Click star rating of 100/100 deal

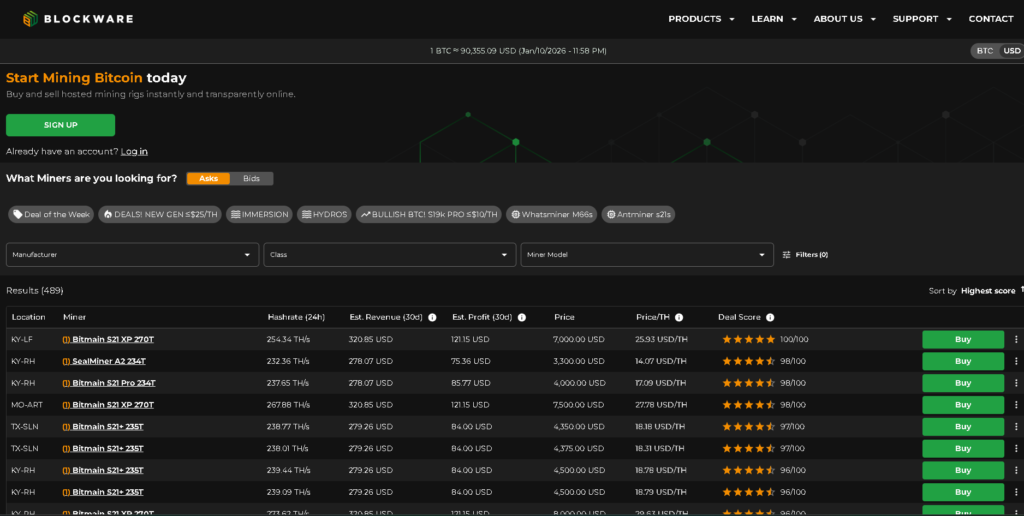pos(748,340)
